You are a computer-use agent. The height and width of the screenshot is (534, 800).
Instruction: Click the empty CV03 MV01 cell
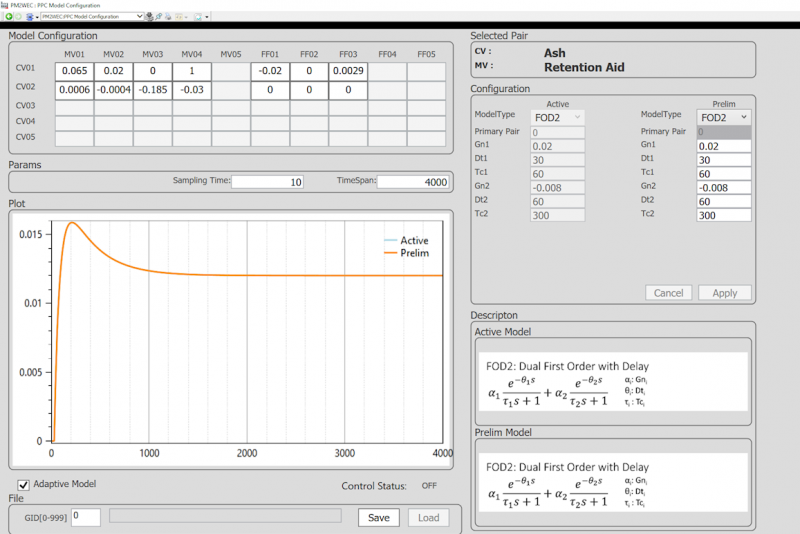point(74,108)
